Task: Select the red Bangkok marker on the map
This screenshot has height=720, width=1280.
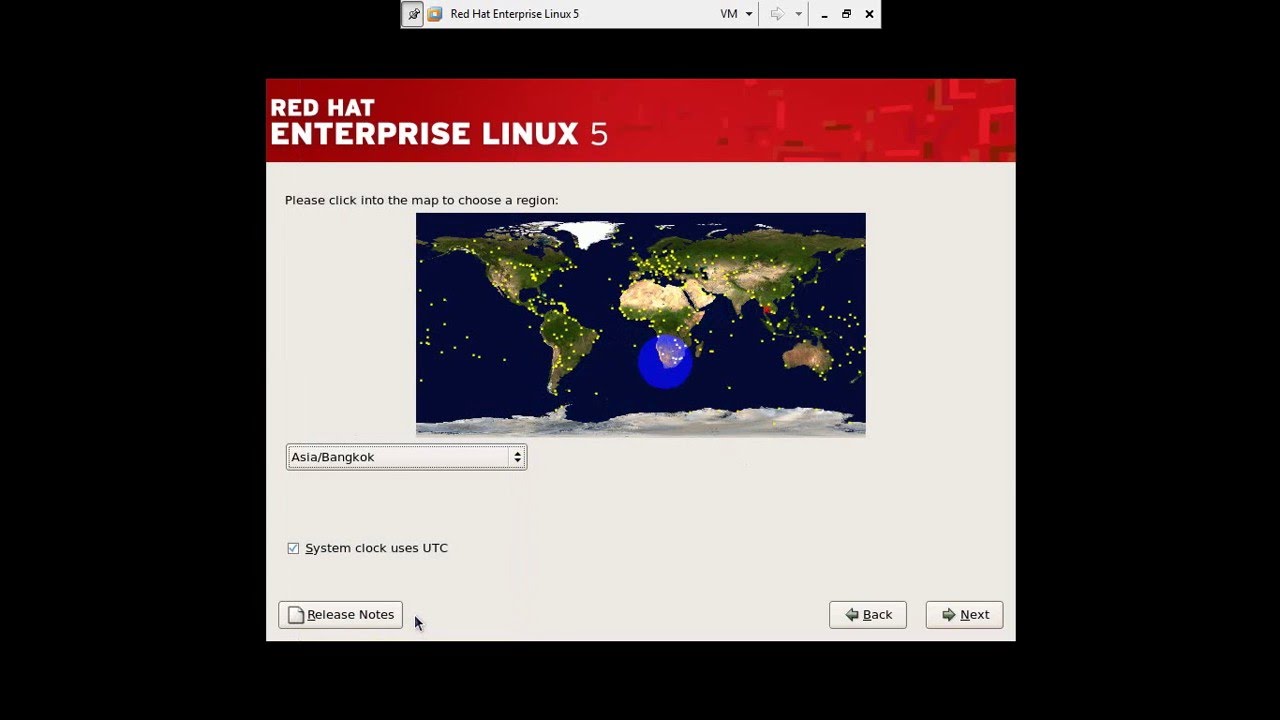Action: pos(767,311)
